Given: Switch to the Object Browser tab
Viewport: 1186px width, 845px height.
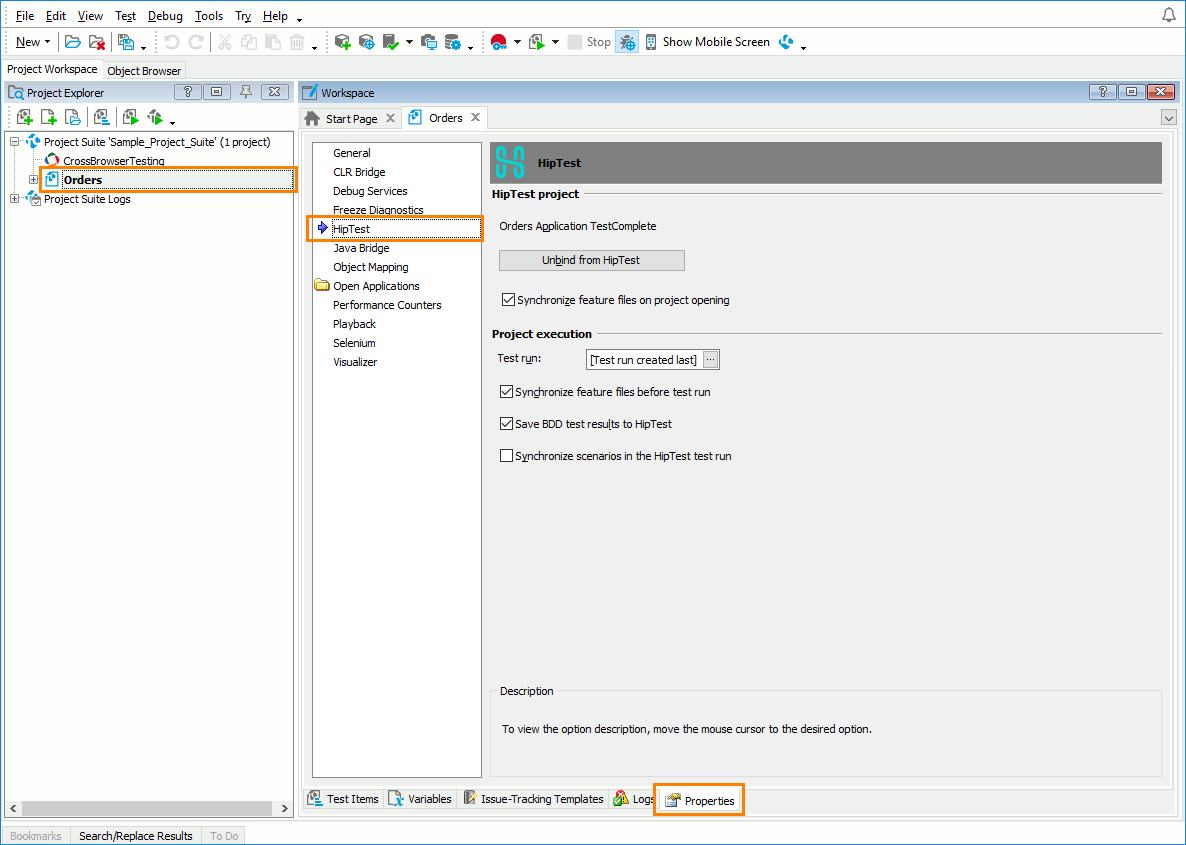Looking at the screenshot, I should 144,71.
